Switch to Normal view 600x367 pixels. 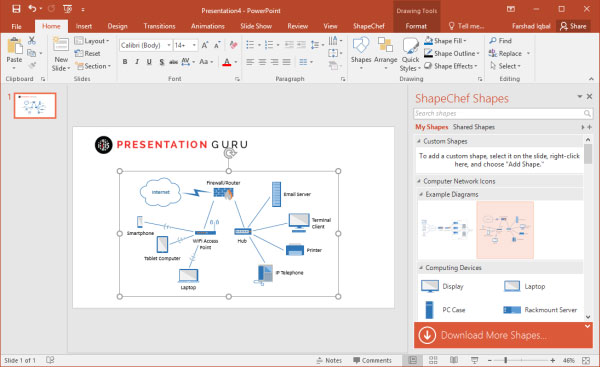pyautogui.click(x=412, y=360)
